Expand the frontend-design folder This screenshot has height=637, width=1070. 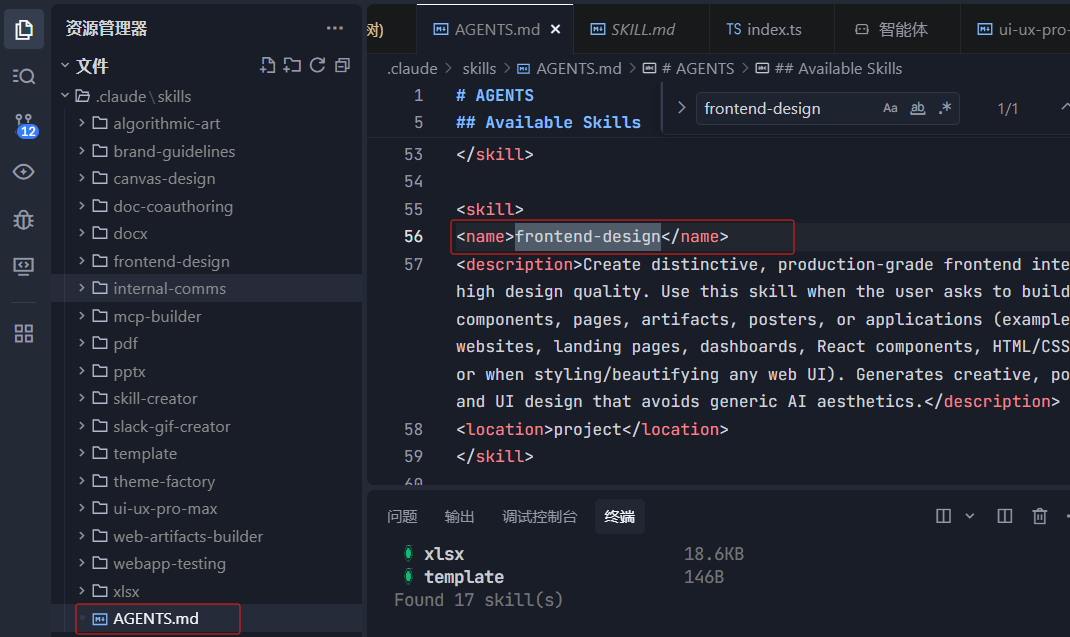pos(171,261)
